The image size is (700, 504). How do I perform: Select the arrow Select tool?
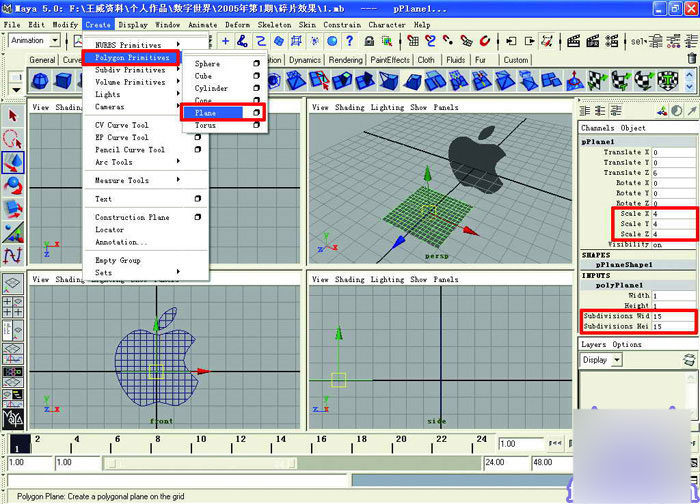coord(13,116)
